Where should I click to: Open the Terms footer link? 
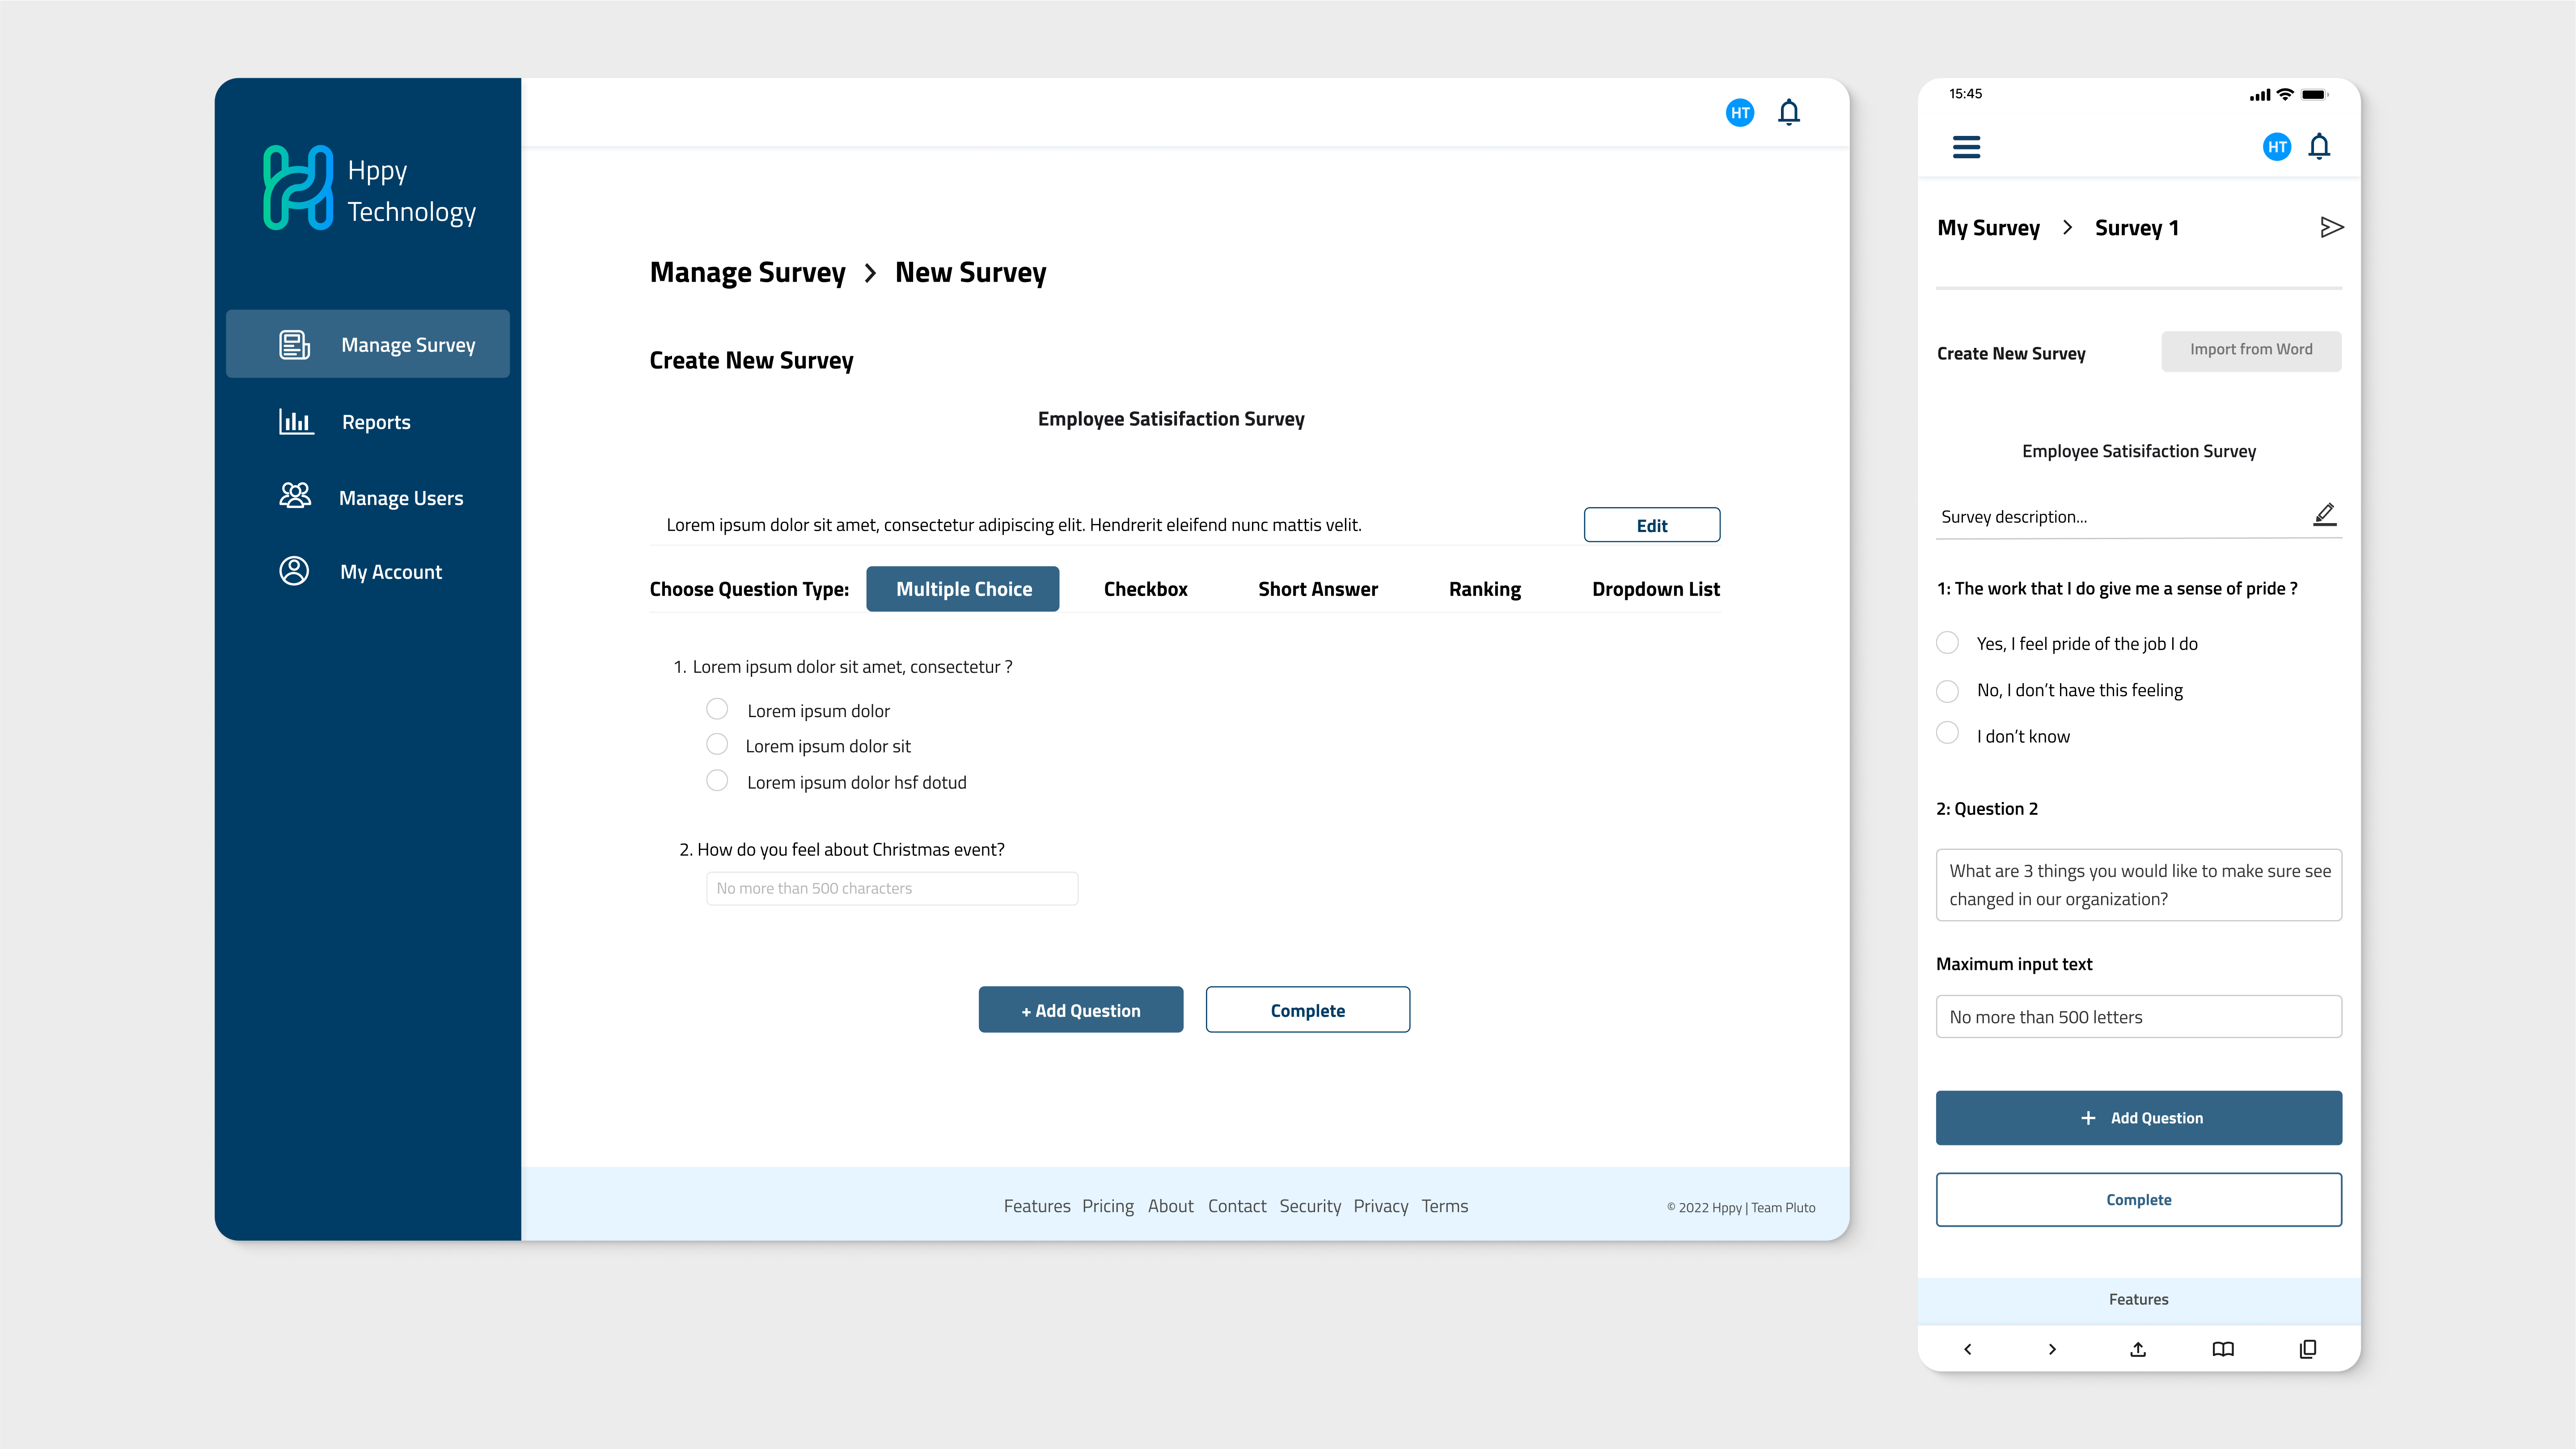(x=1445, y=1206)
